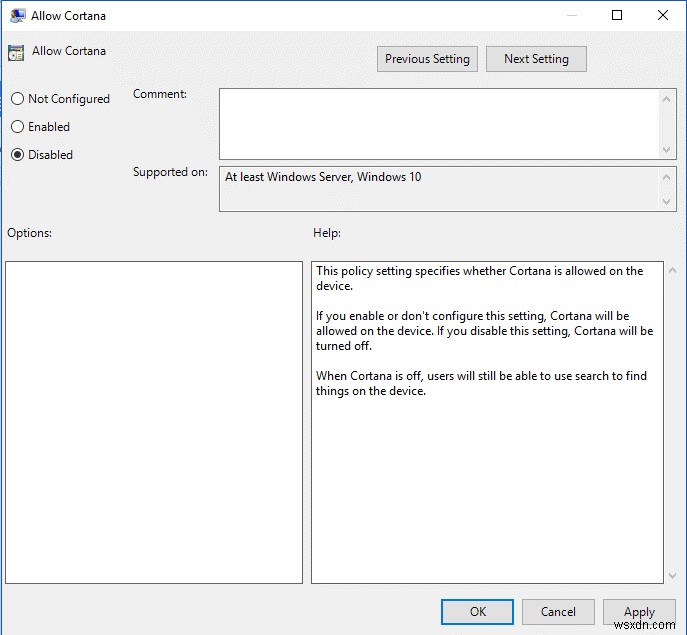Viewport: 687px width, 635px height.
Task: Click the 'When Cortana is off' help paragraph
Action: tap(481, 383)
